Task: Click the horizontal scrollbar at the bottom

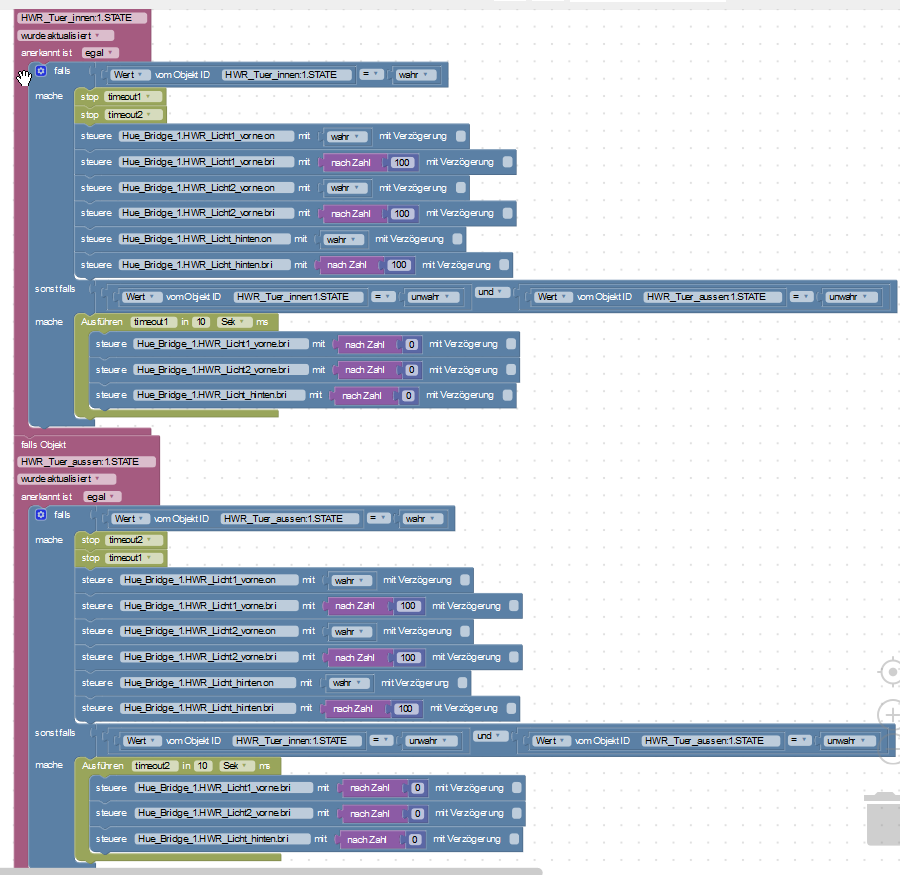Action: (x=271, y=871)
